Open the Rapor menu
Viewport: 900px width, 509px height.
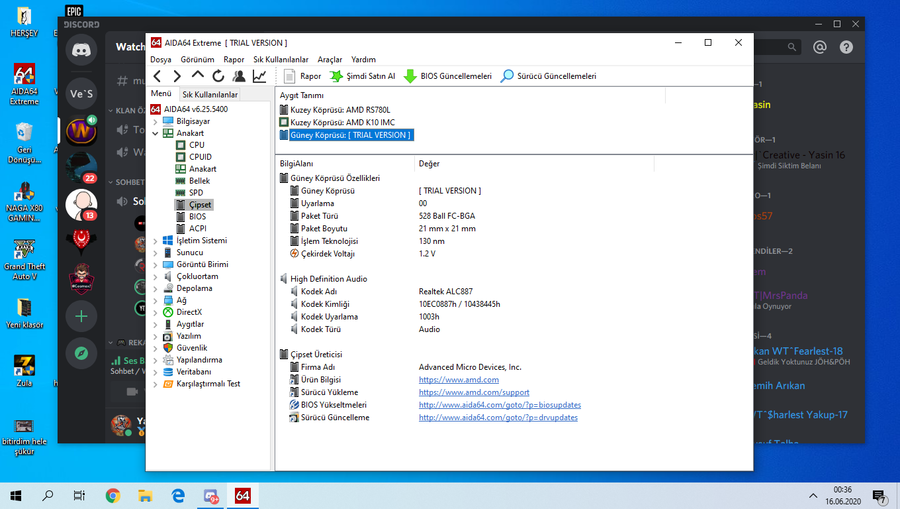[x=234, y=59]
